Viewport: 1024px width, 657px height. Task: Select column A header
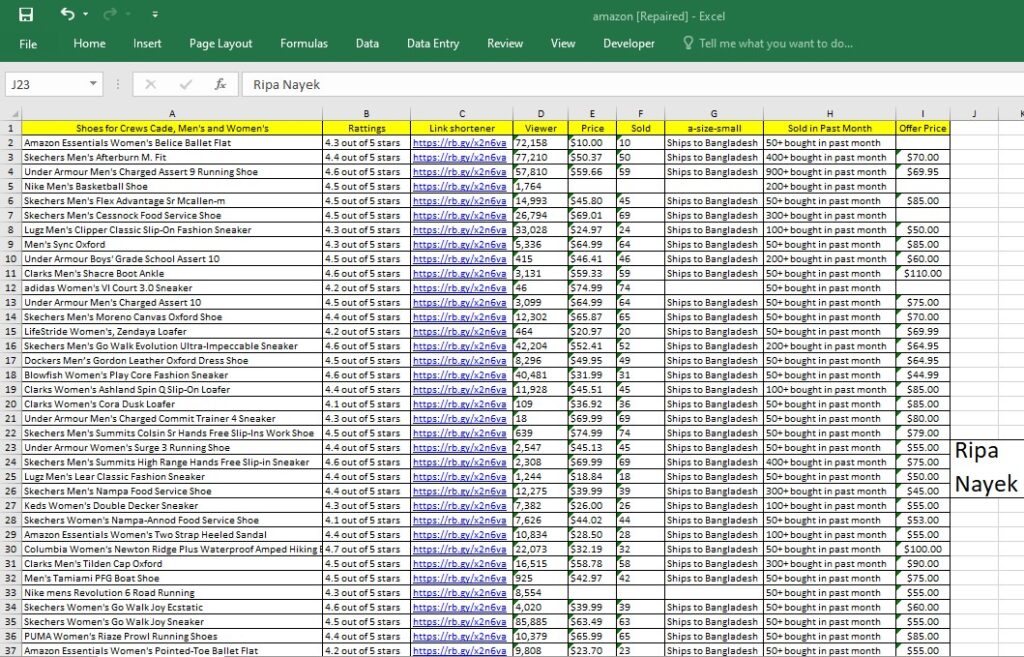pos(172,114)
